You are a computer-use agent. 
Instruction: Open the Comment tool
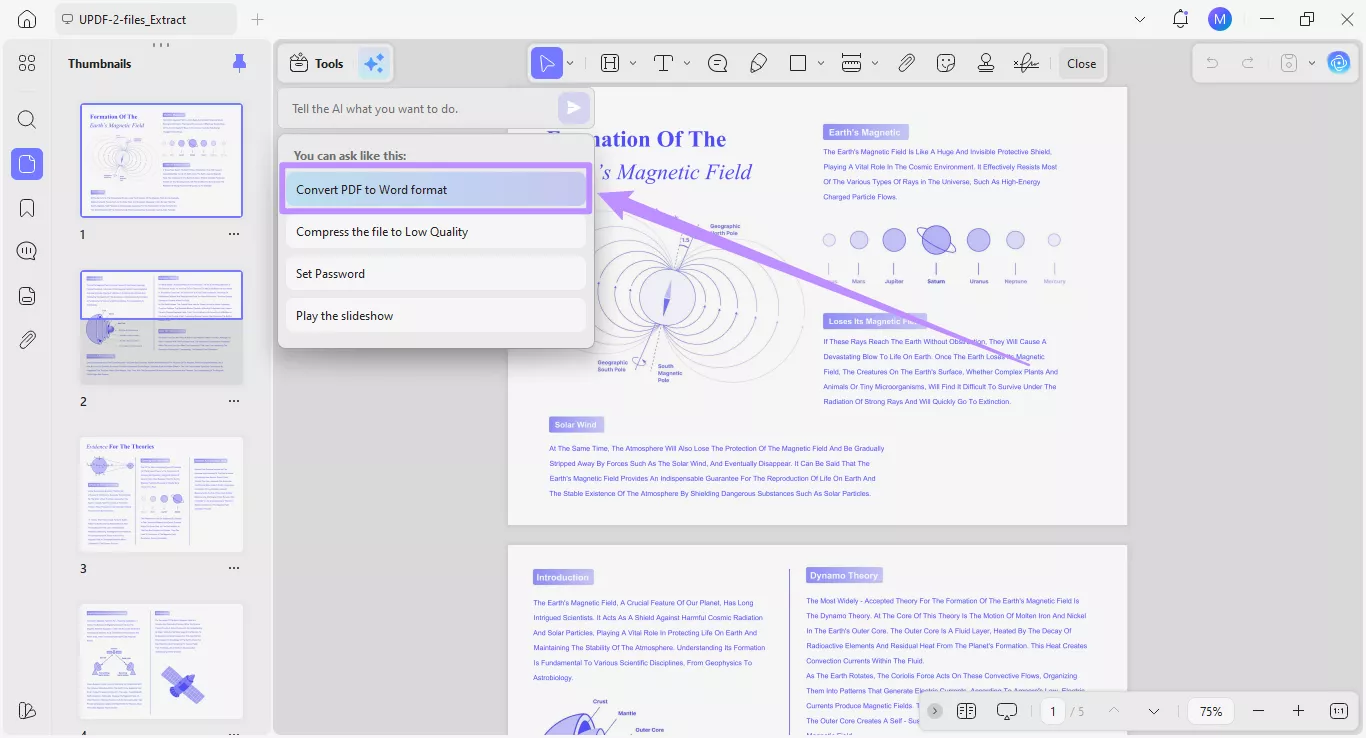(717, 62)
